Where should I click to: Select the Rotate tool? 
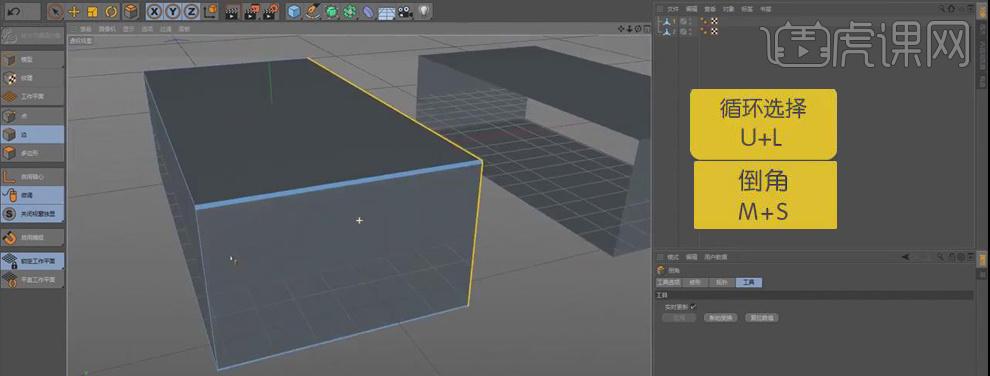pyautogui.click(x=111, y=11)
